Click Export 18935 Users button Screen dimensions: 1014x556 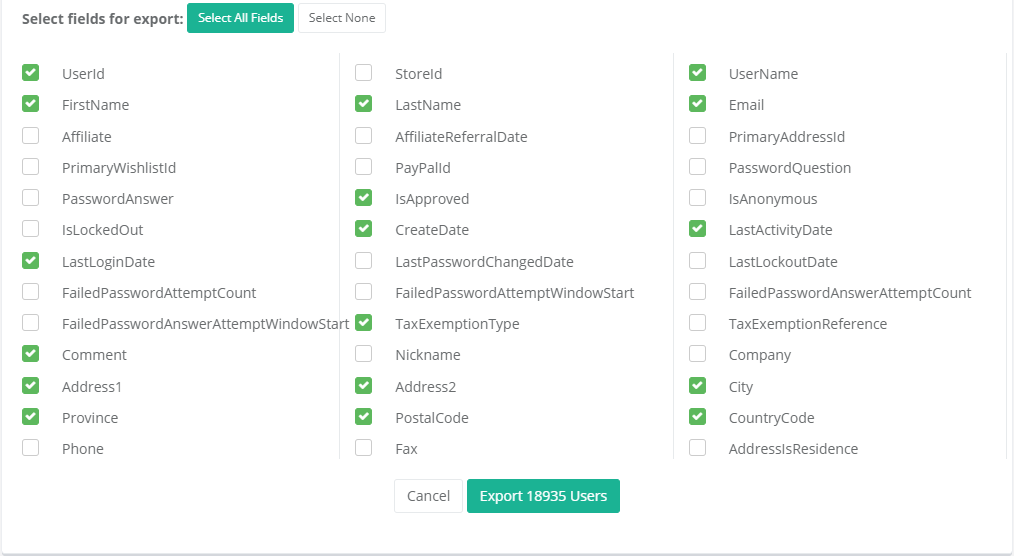543,496
